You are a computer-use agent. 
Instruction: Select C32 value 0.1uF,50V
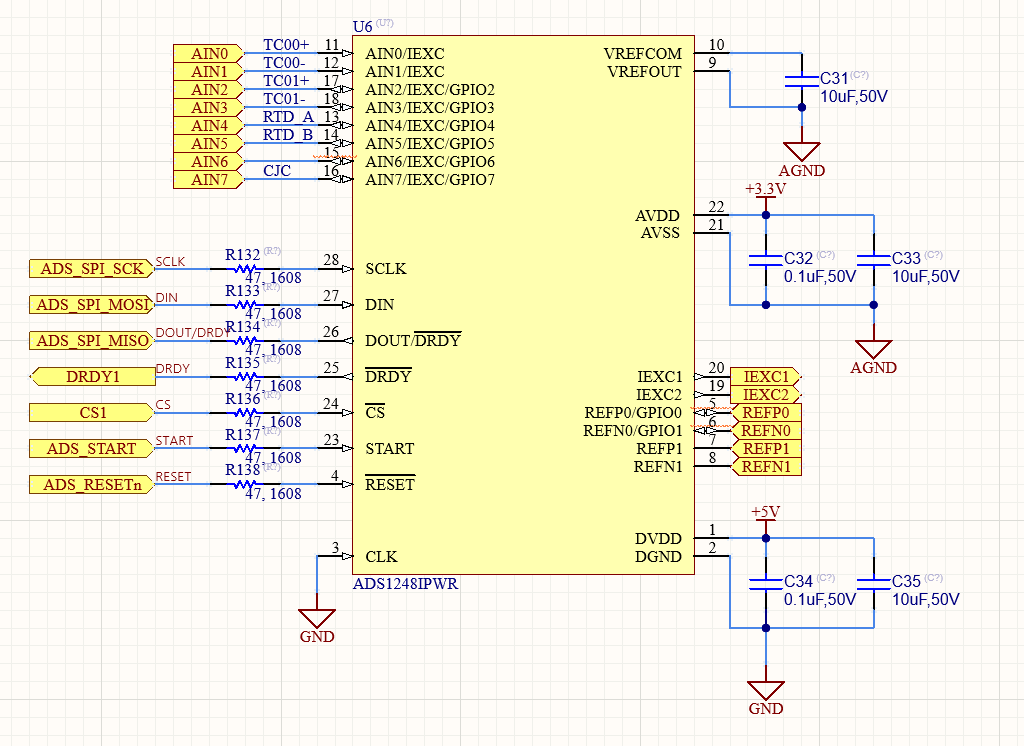coord(820,276)
